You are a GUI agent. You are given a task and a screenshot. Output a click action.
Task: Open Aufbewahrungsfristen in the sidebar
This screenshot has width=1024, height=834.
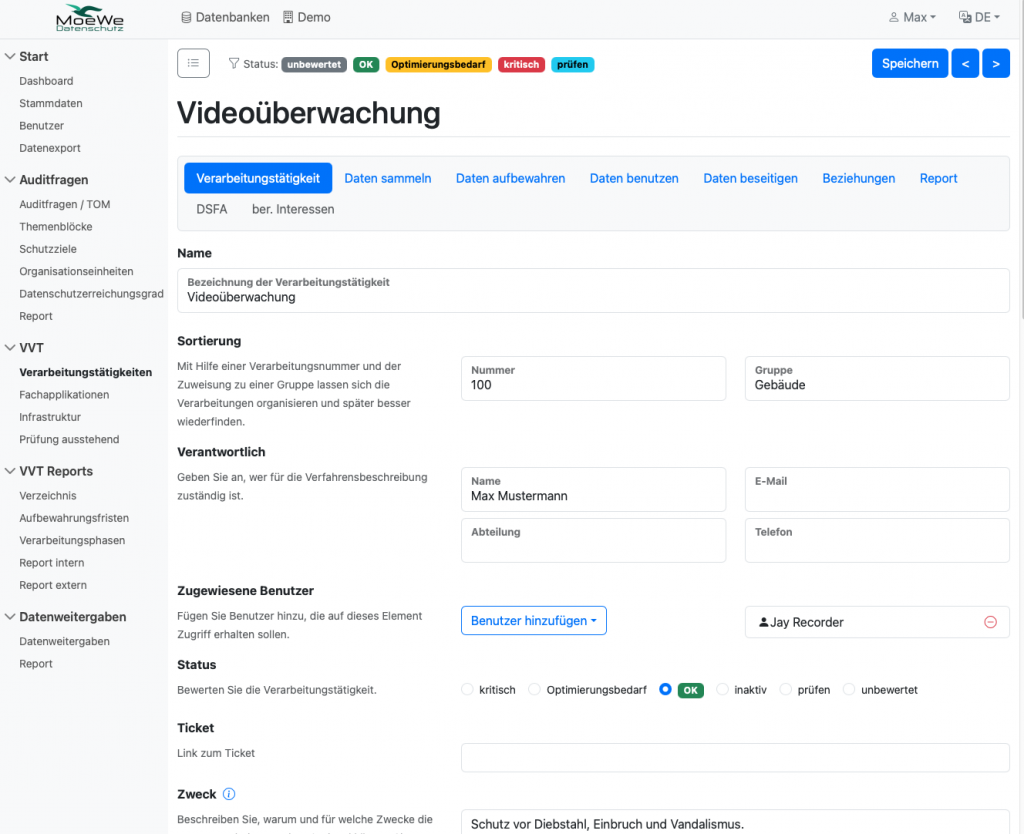(74, 518)
